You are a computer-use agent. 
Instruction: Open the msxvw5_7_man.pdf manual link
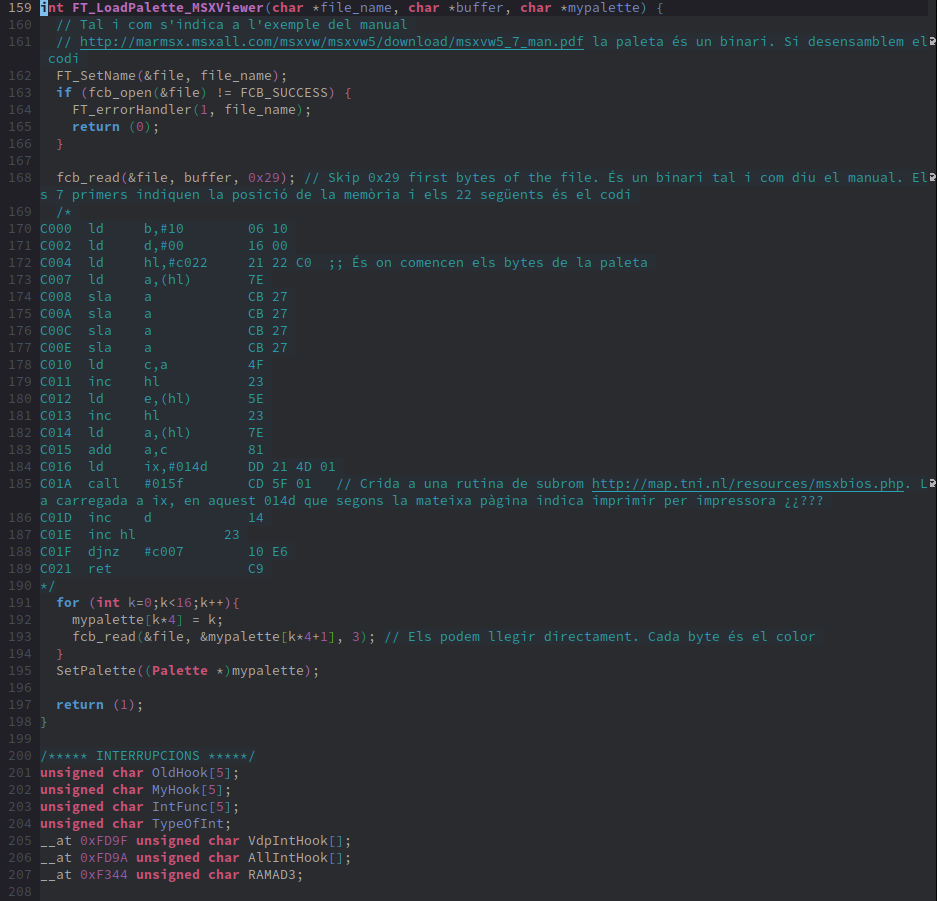pyautogui.click(x=332, y=42)
